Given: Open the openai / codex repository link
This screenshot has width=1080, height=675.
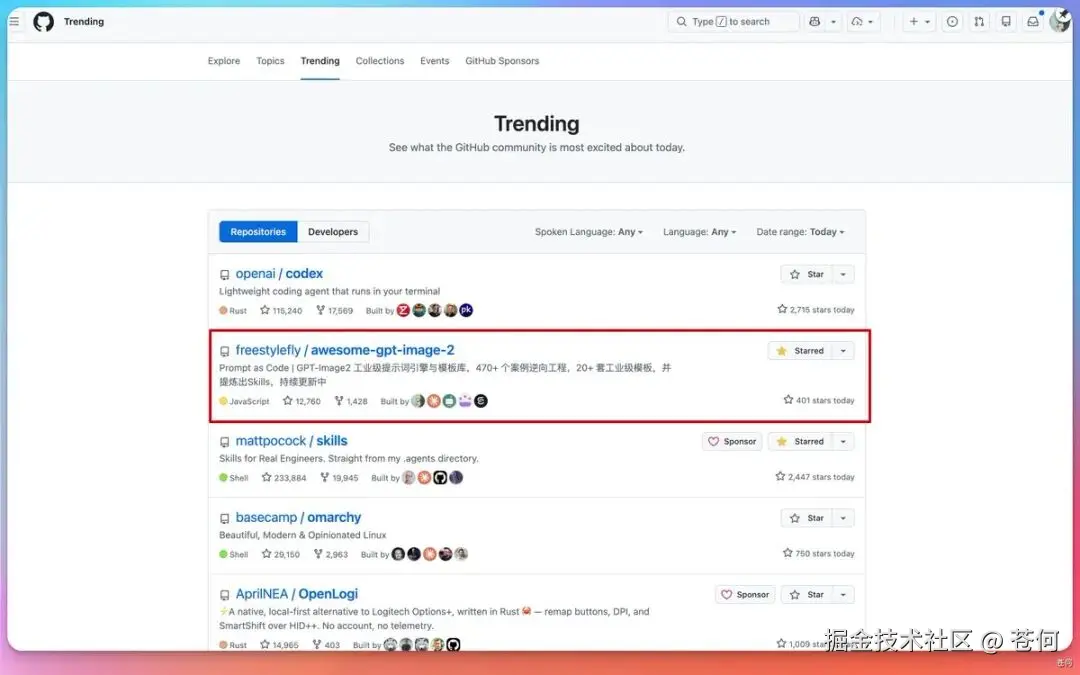Looking at the screenshot, I should click(279, 273).
